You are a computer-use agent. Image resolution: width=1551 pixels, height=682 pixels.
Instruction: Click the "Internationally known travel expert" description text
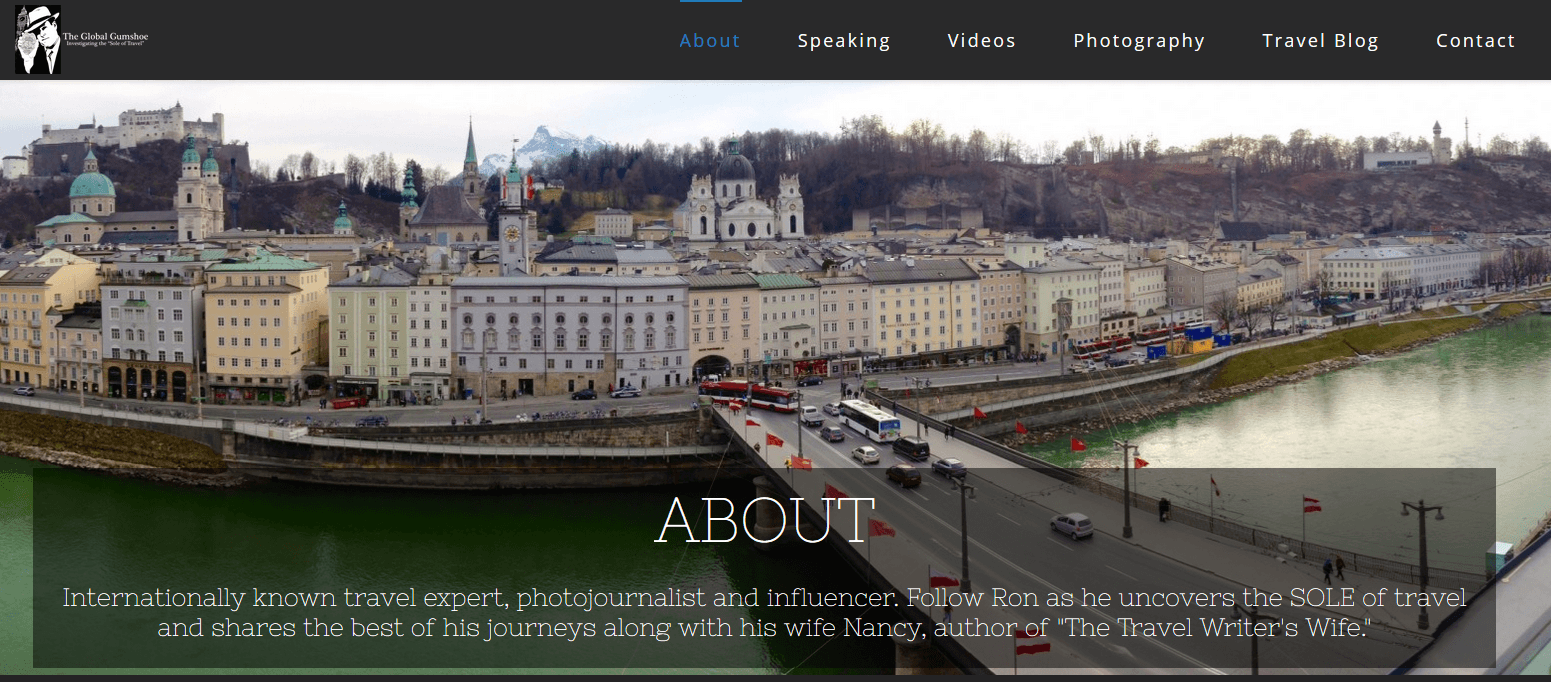tap(764, 613)
